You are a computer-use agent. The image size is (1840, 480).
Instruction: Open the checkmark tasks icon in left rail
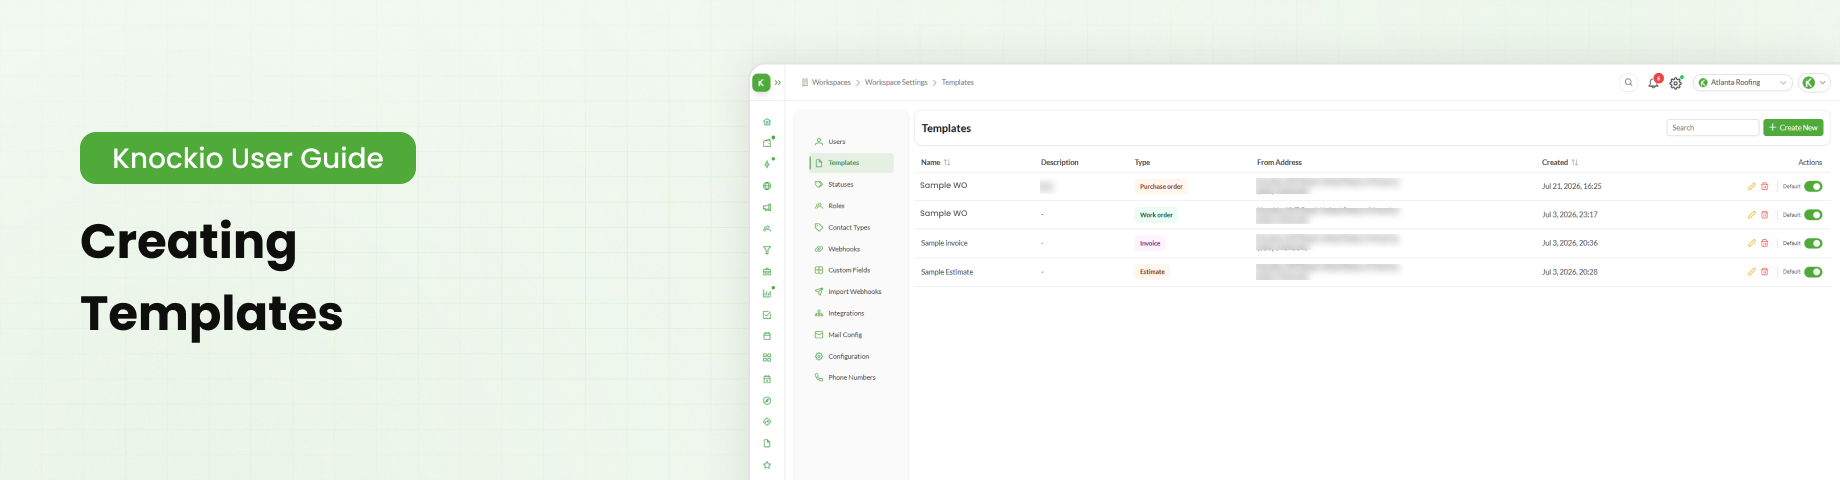767,315
